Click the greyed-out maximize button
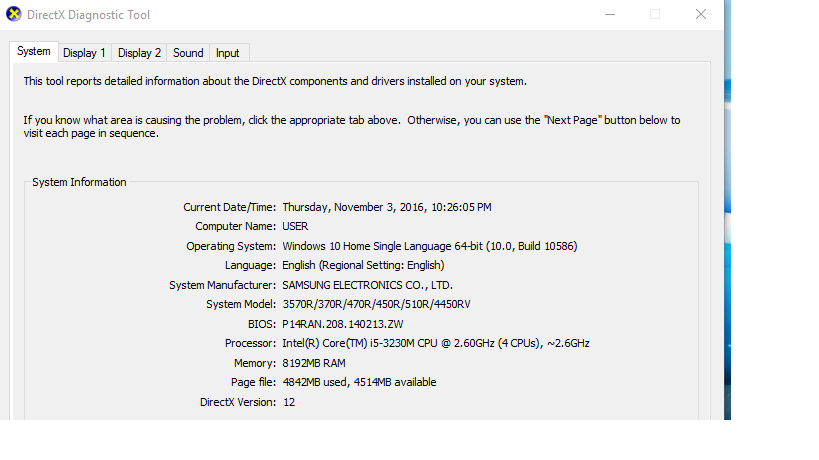819x460 pixels. click(655, 14)
